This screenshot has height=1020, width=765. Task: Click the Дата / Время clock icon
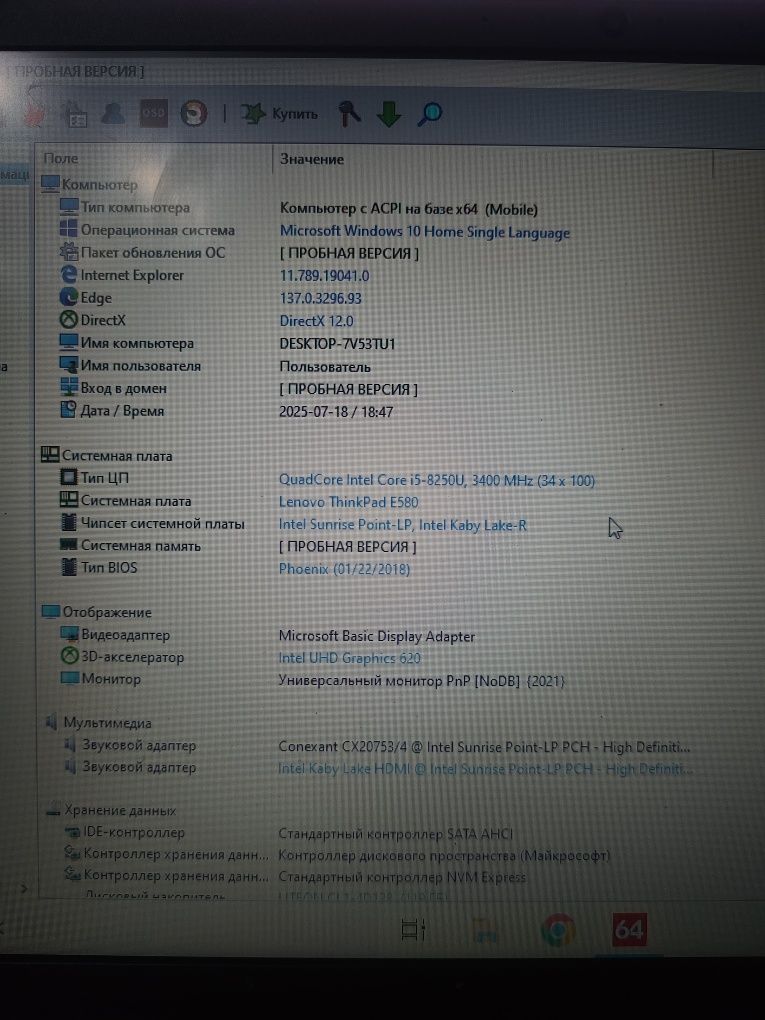point(68,410)
